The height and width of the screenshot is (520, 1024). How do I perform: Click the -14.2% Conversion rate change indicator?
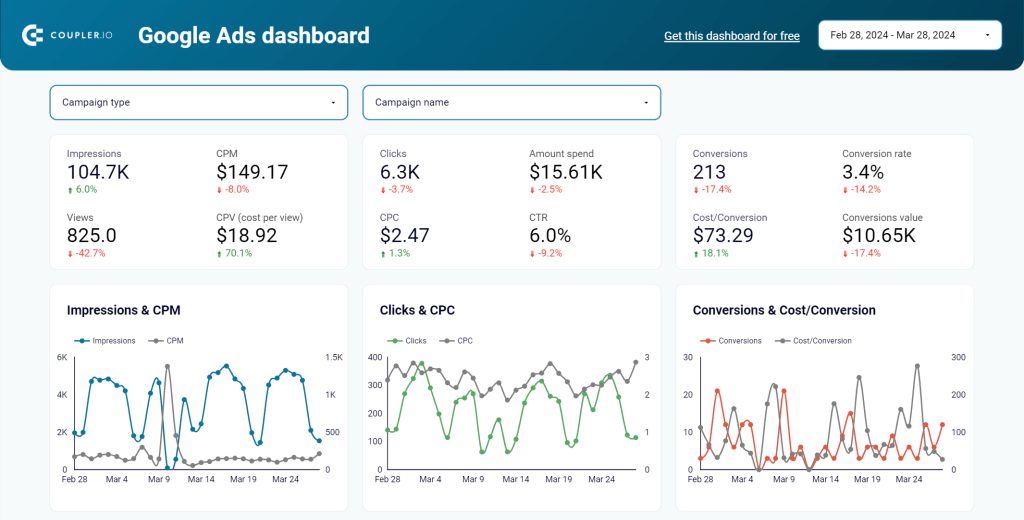[x=861, y=189]
